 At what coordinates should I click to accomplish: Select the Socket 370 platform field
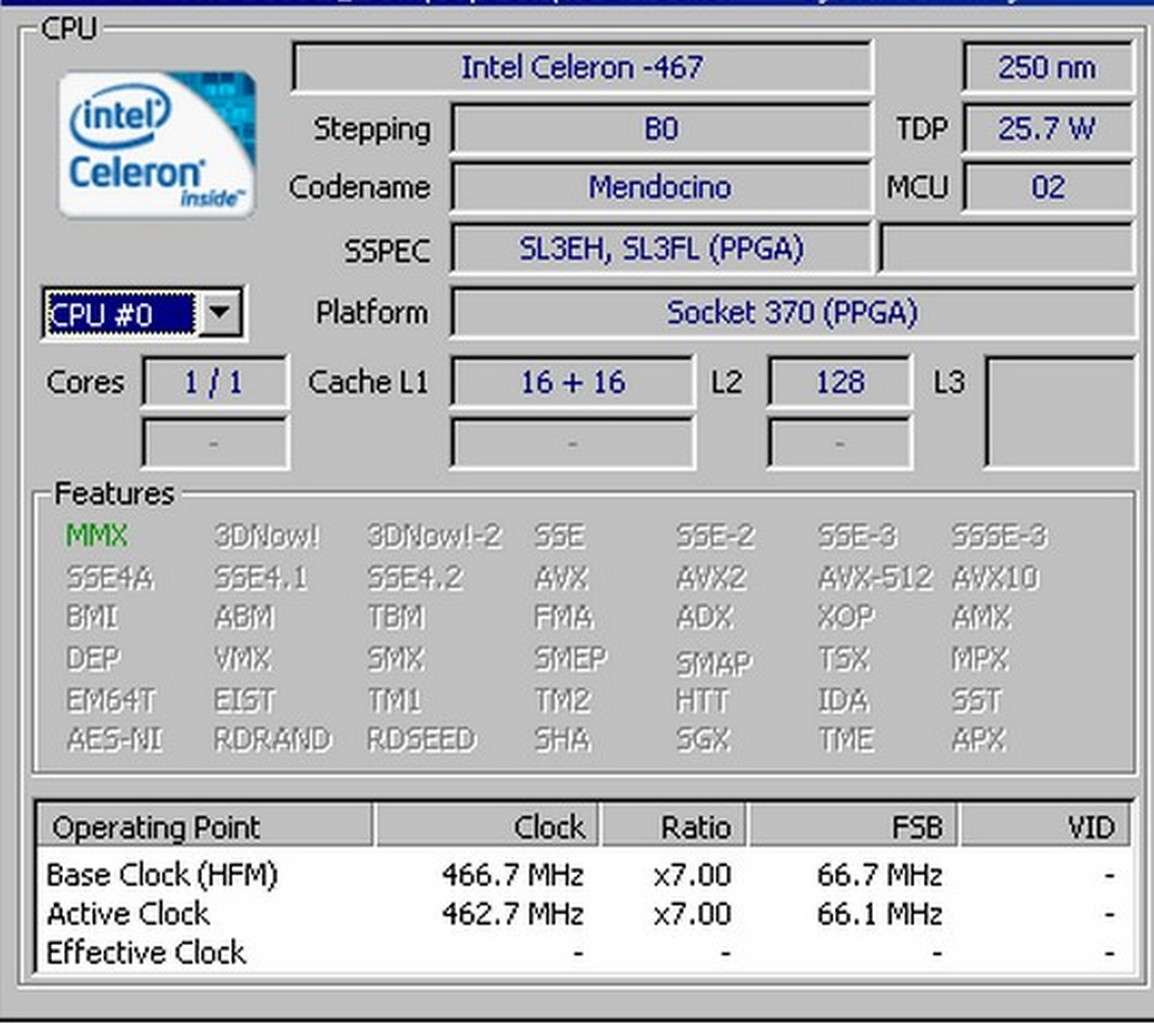[795, 312]
